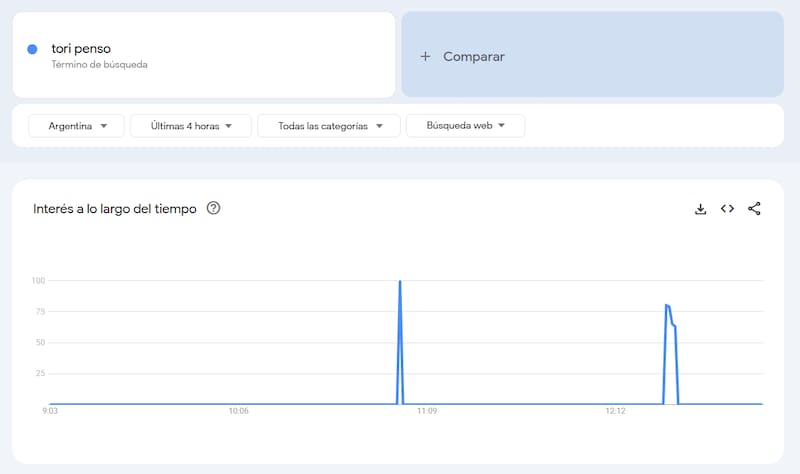800x474 pixels.
Task: Click the chart peak at value 100
Action: click(x=400, y=282)
